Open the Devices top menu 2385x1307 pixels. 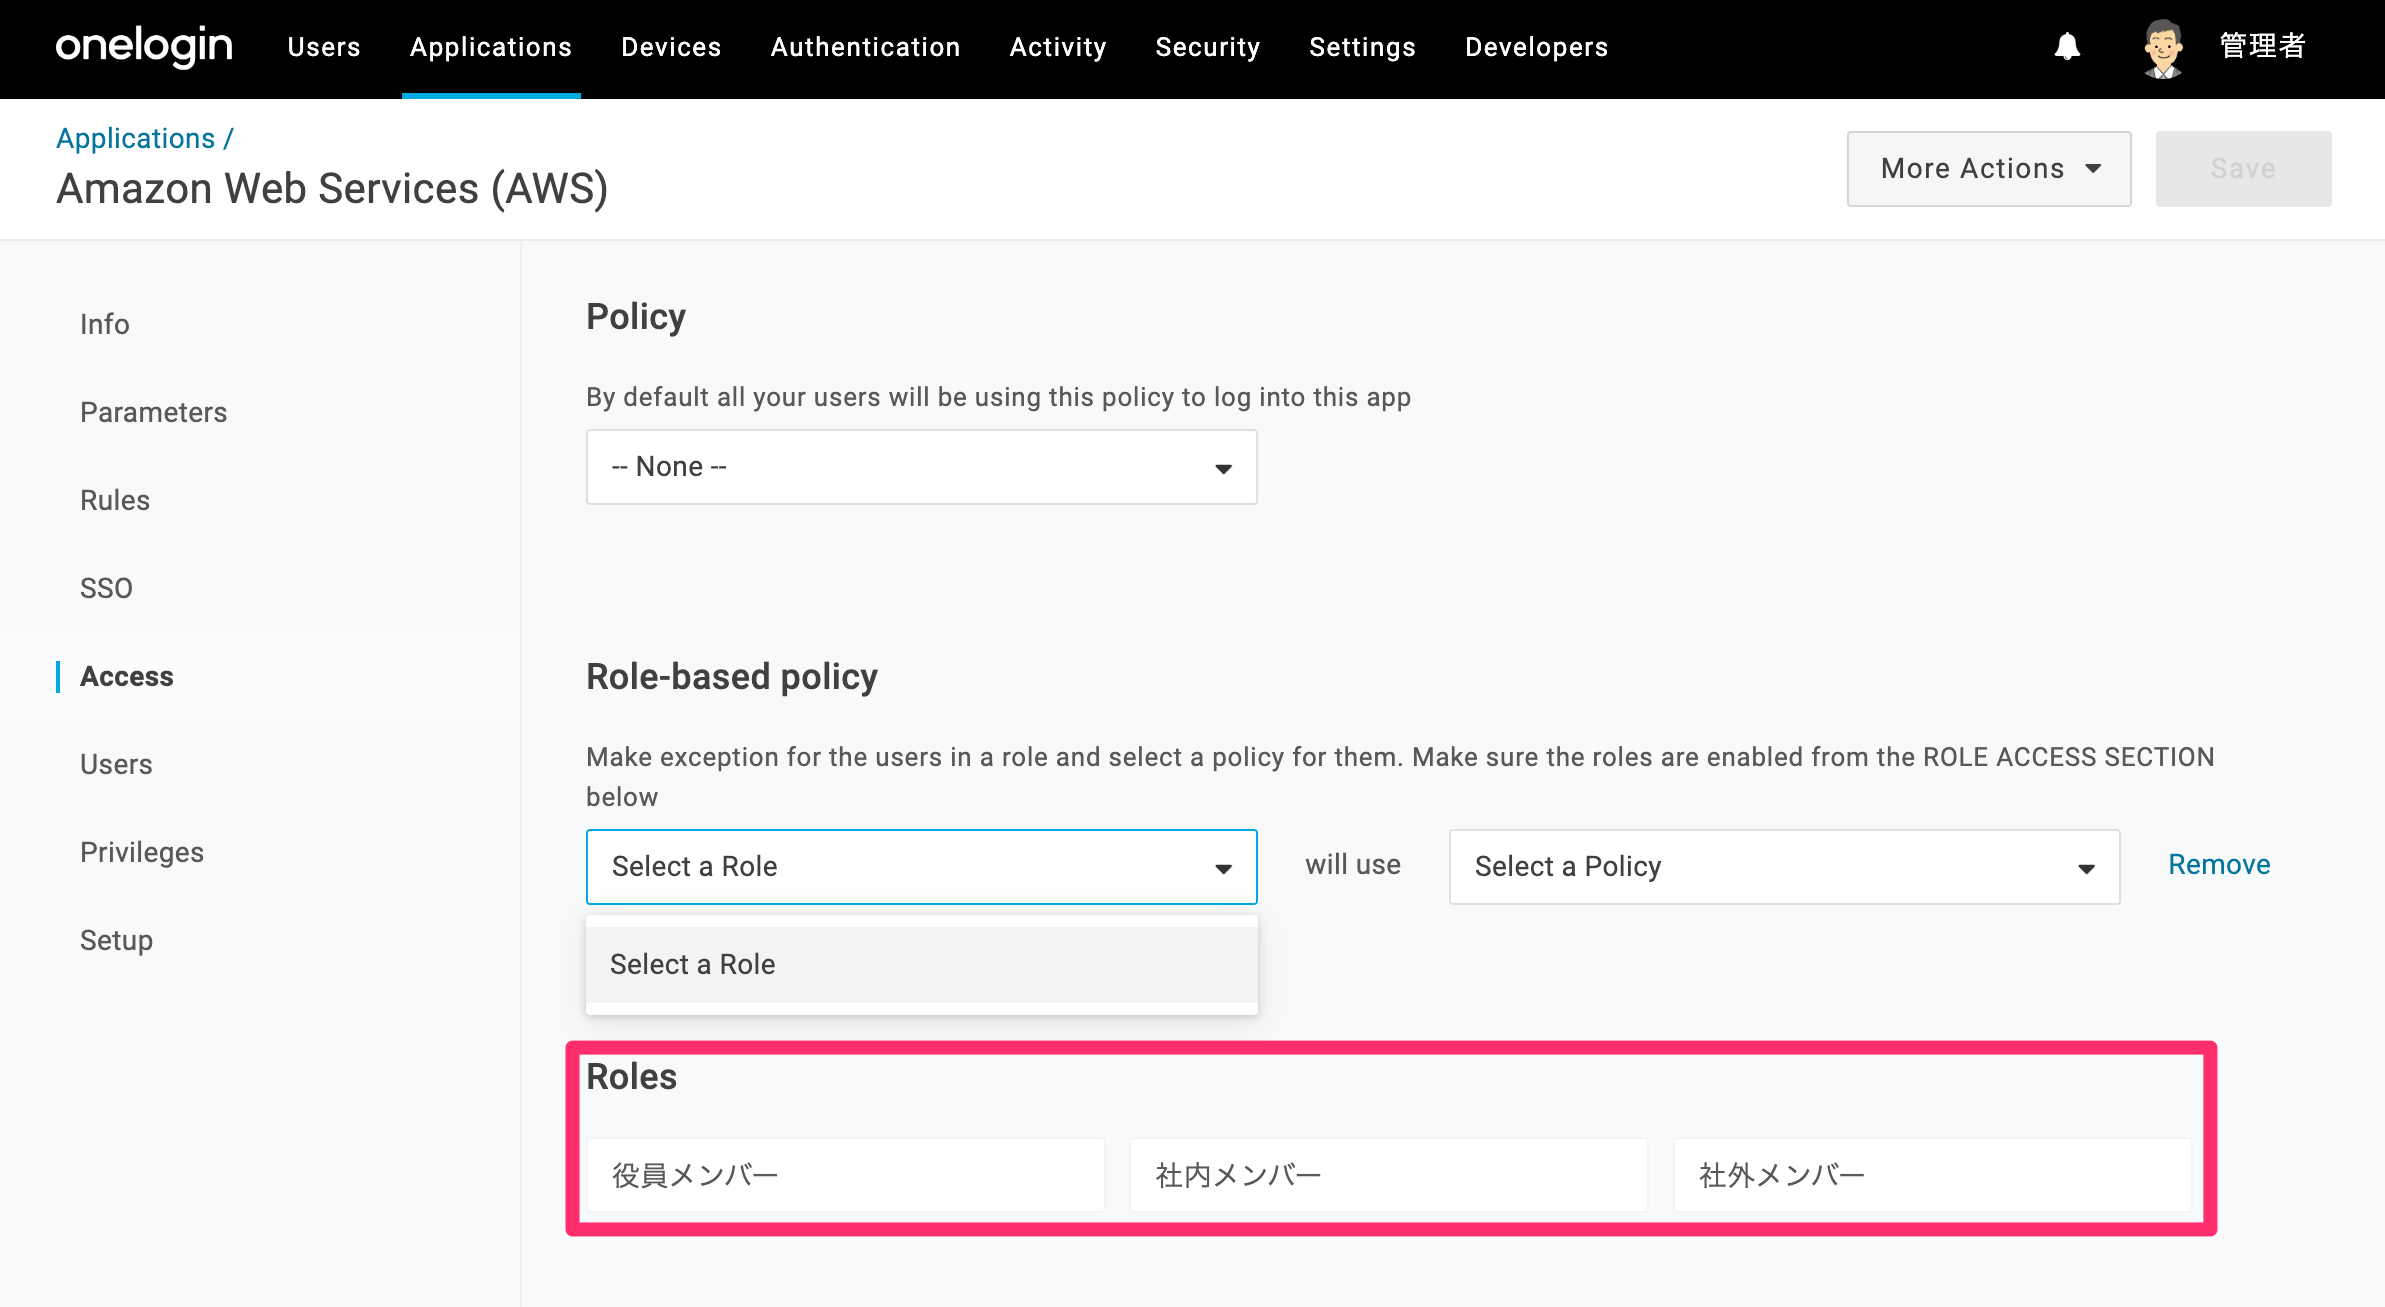[x=671, y=47]
